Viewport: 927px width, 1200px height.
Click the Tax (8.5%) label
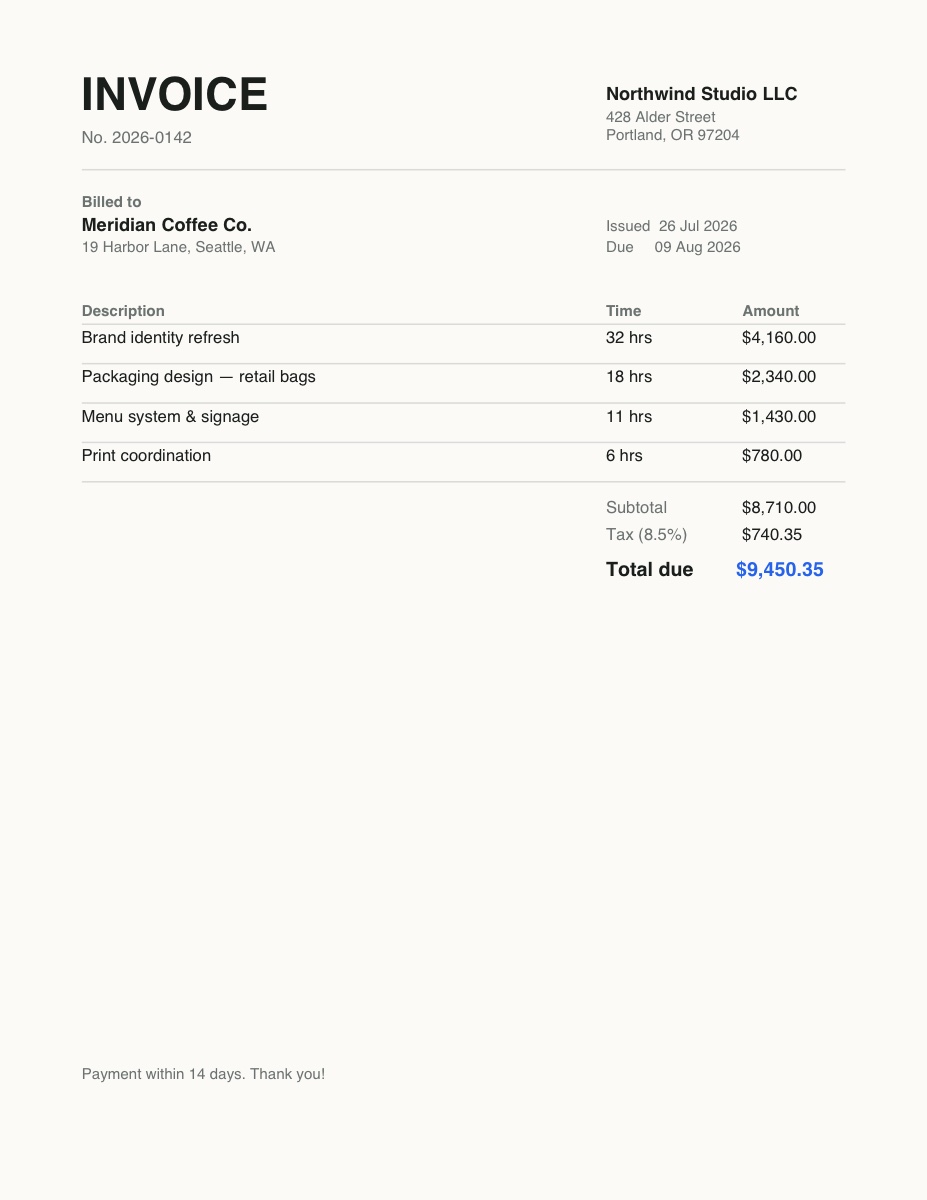coord(647,535)
